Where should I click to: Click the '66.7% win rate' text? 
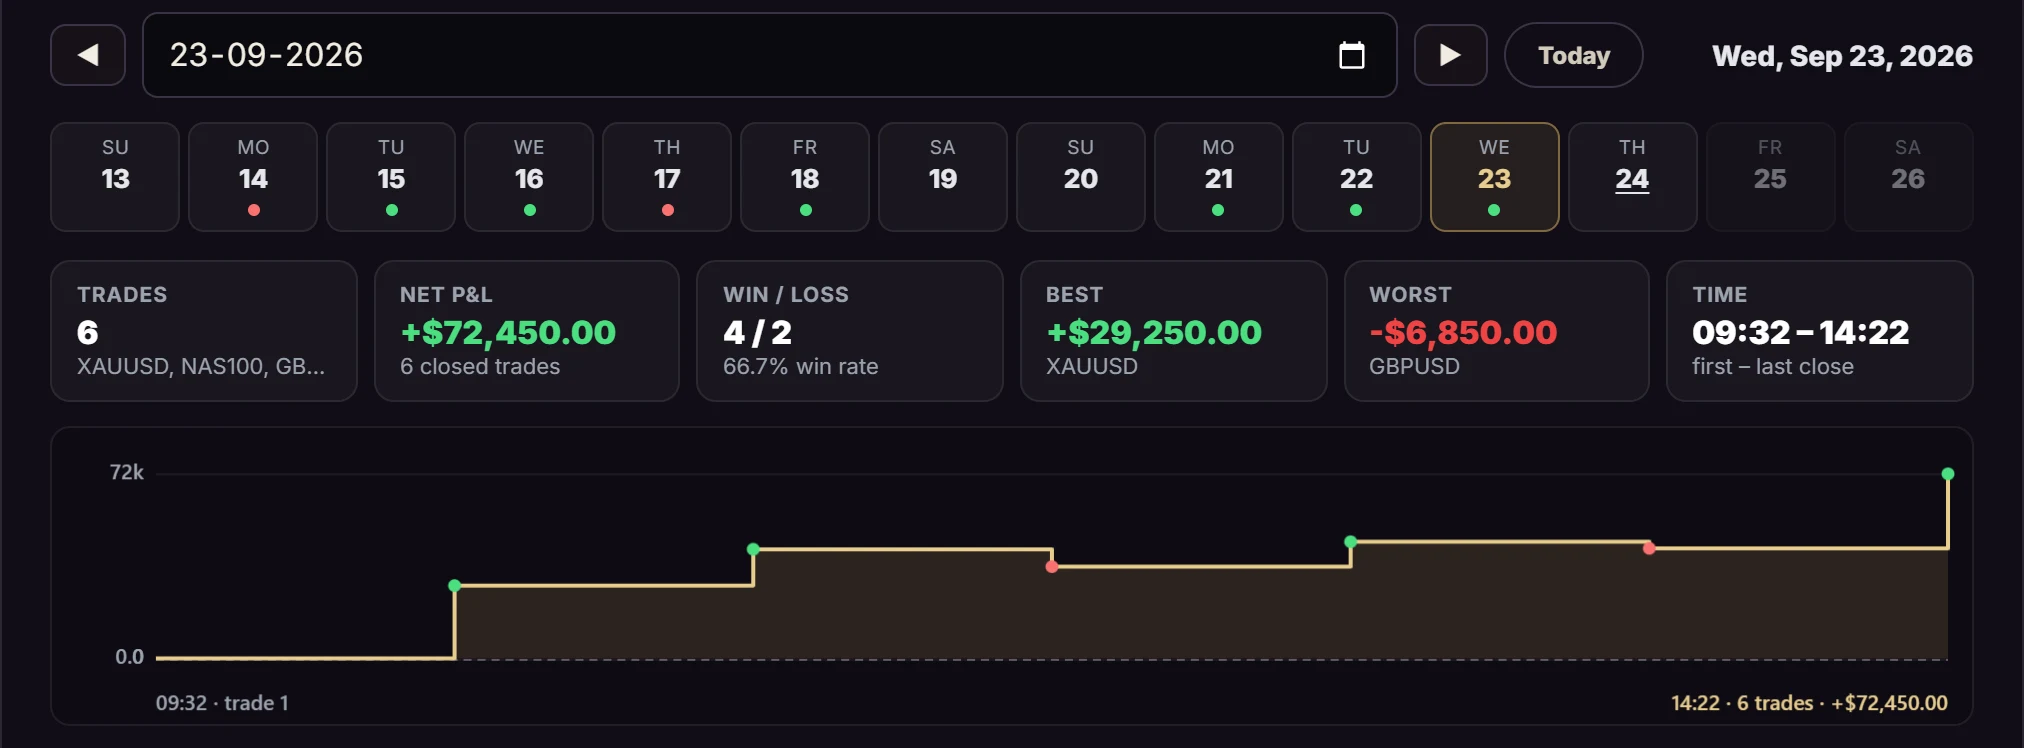click(x=801, y=367)
